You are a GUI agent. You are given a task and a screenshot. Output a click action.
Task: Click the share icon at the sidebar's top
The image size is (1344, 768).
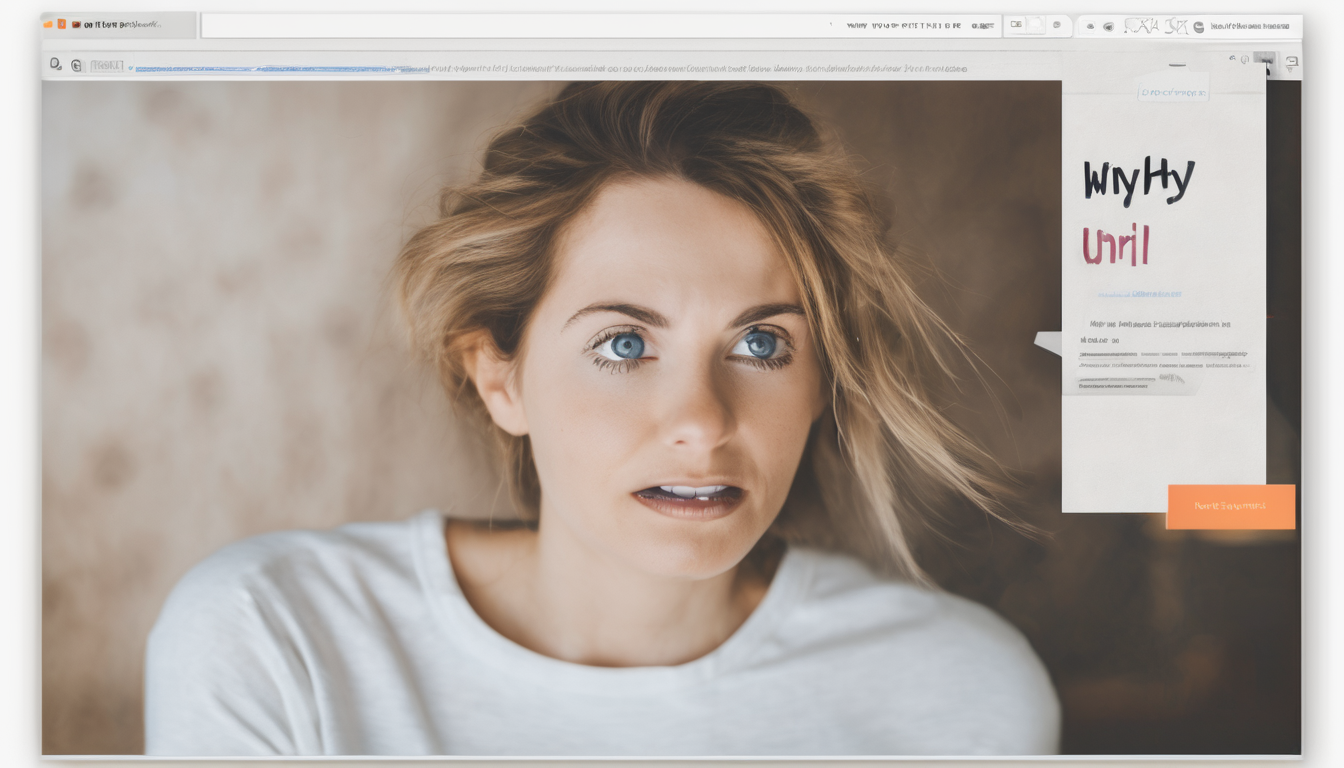[1232, 58]
